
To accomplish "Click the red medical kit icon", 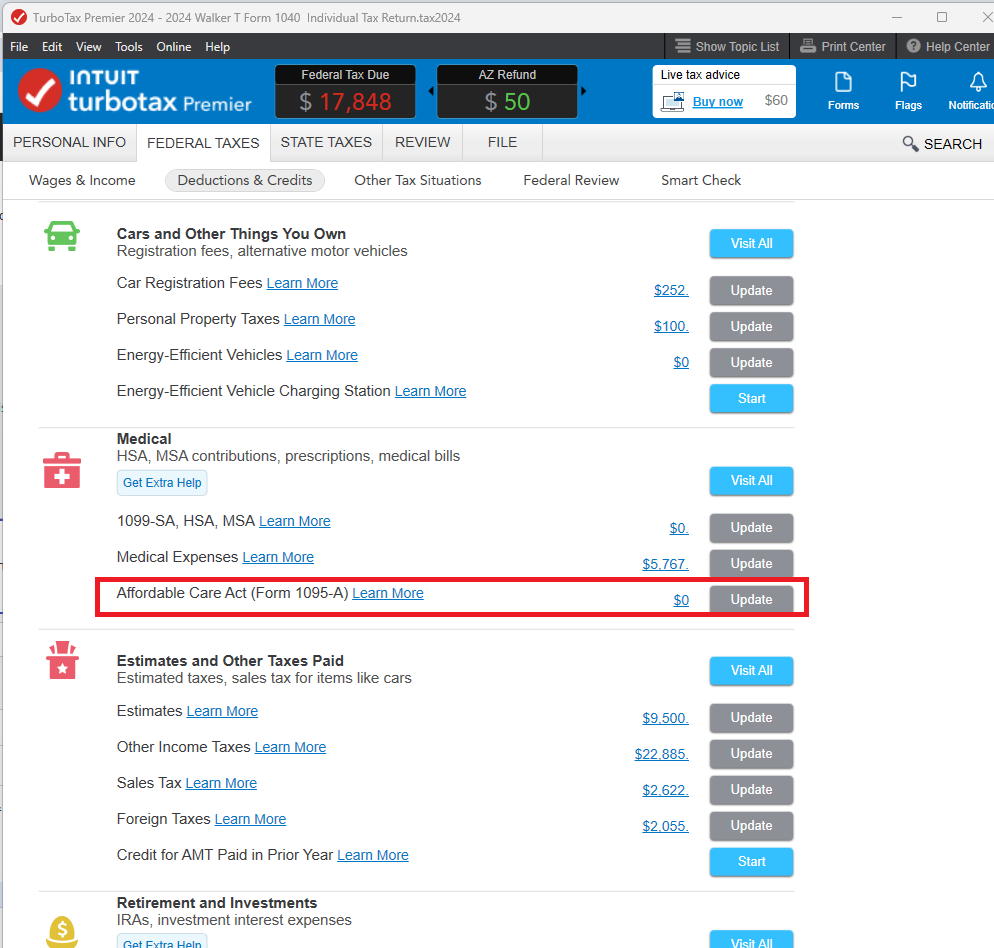I will [x=61, y=471].
